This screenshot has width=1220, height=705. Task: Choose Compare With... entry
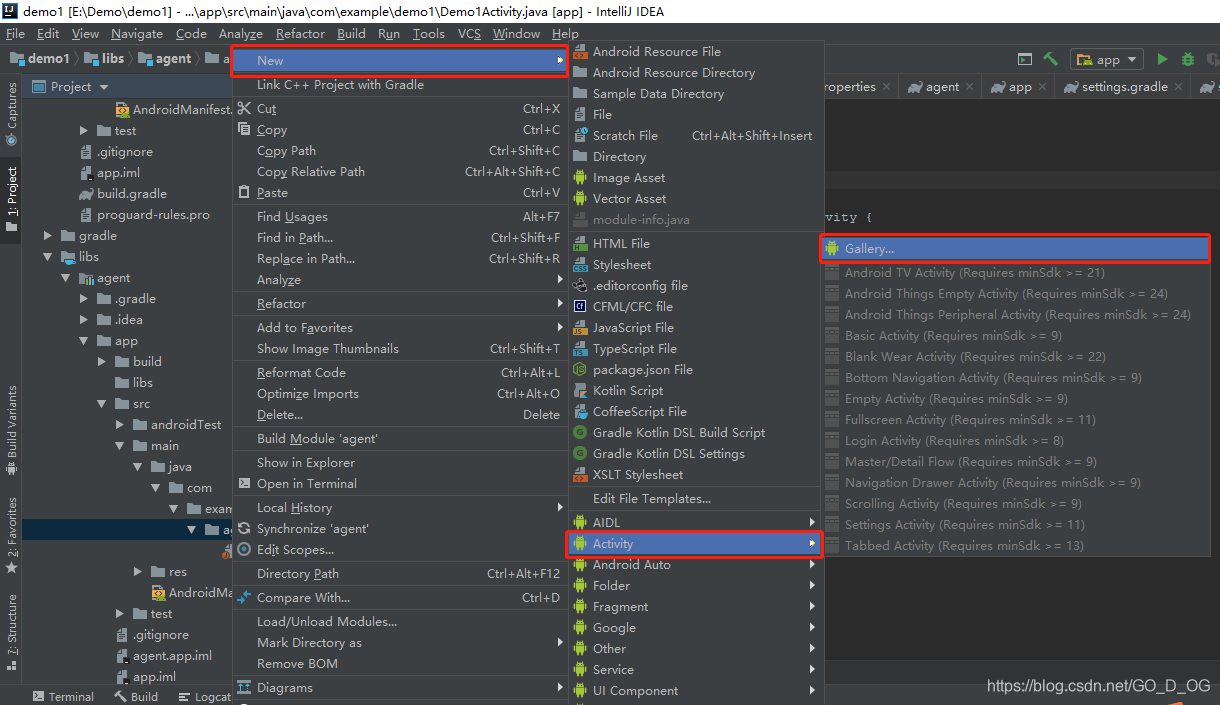pyautogui.click(x=401, y=597)
